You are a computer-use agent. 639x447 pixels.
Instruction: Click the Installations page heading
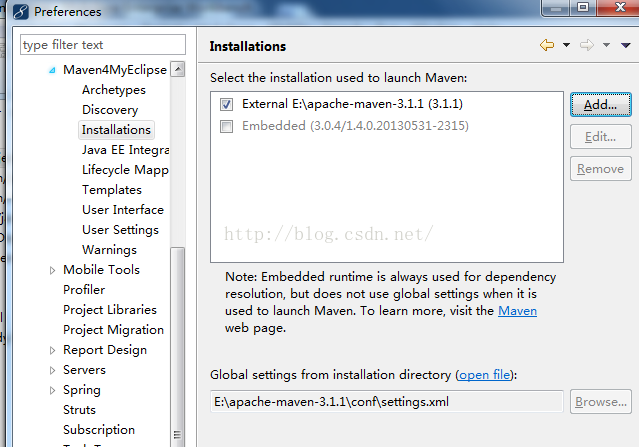248,46
